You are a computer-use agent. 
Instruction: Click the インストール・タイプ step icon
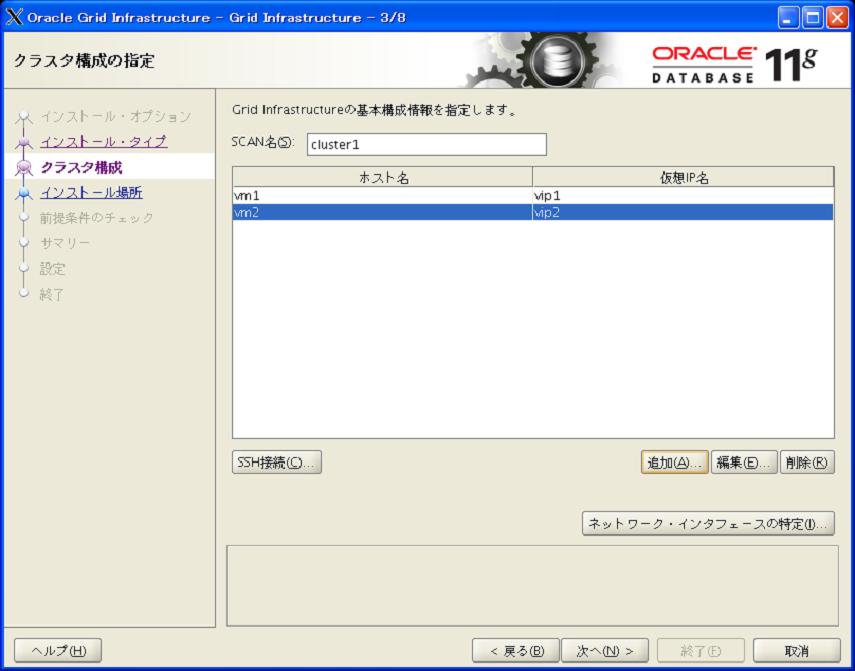pos(23,142)
